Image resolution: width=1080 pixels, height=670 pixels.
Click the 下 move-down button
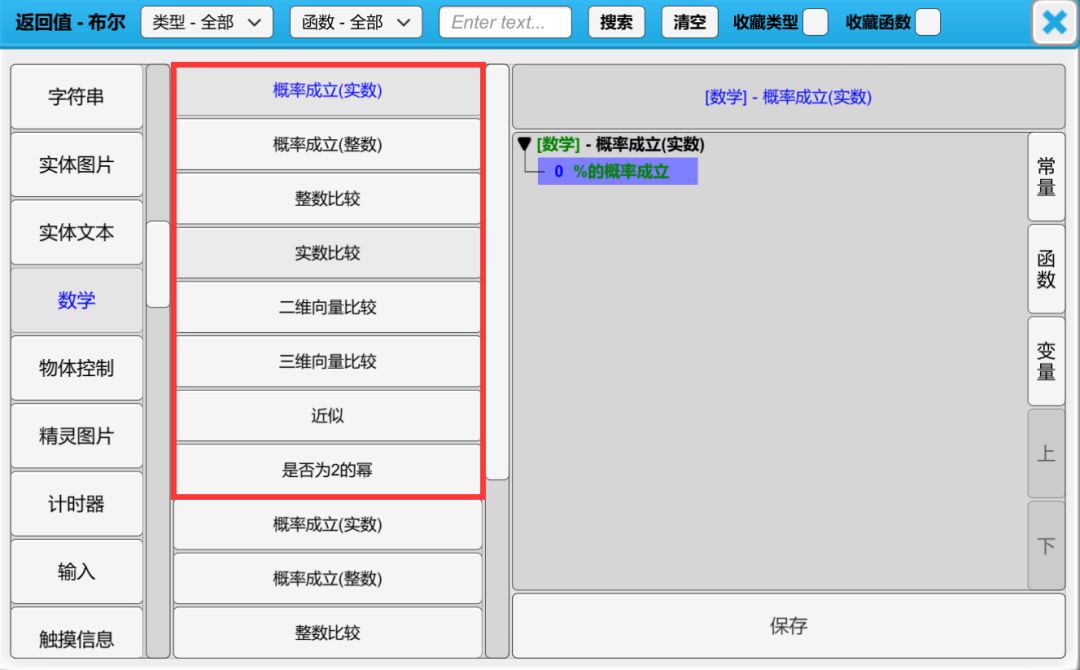[1046, 546]
